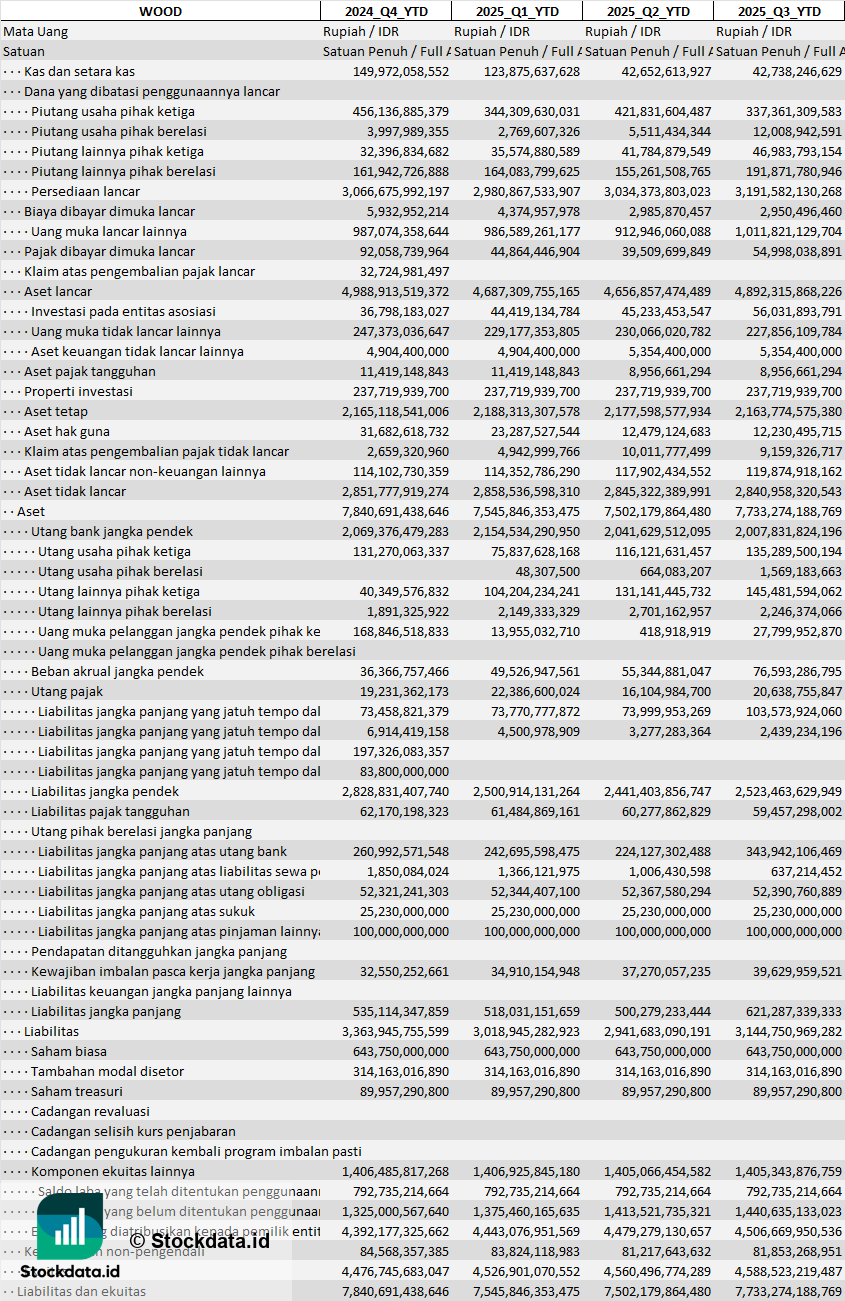Click the Satuan row label
Image resolution: width=845 pixels, height=1301 pixels.
pyautogui.click(x=24, y=51)
